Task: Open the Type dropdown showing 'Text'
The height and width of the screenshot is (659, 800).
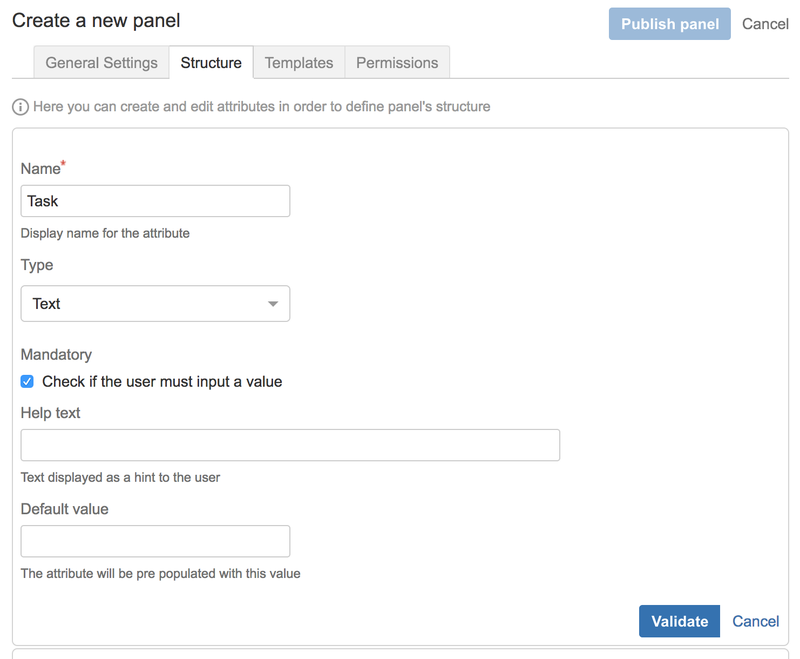Action: [155, 303]
